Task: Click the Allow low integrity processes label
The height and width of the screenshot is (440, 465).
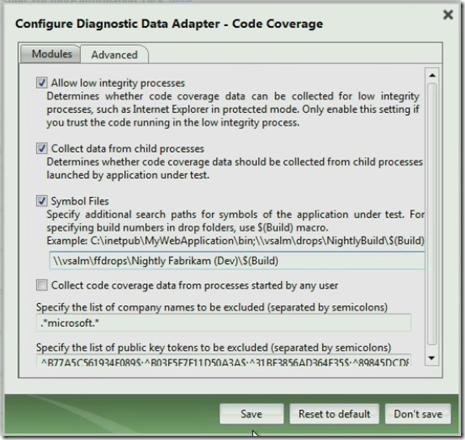Action: [x=118, y=83]
